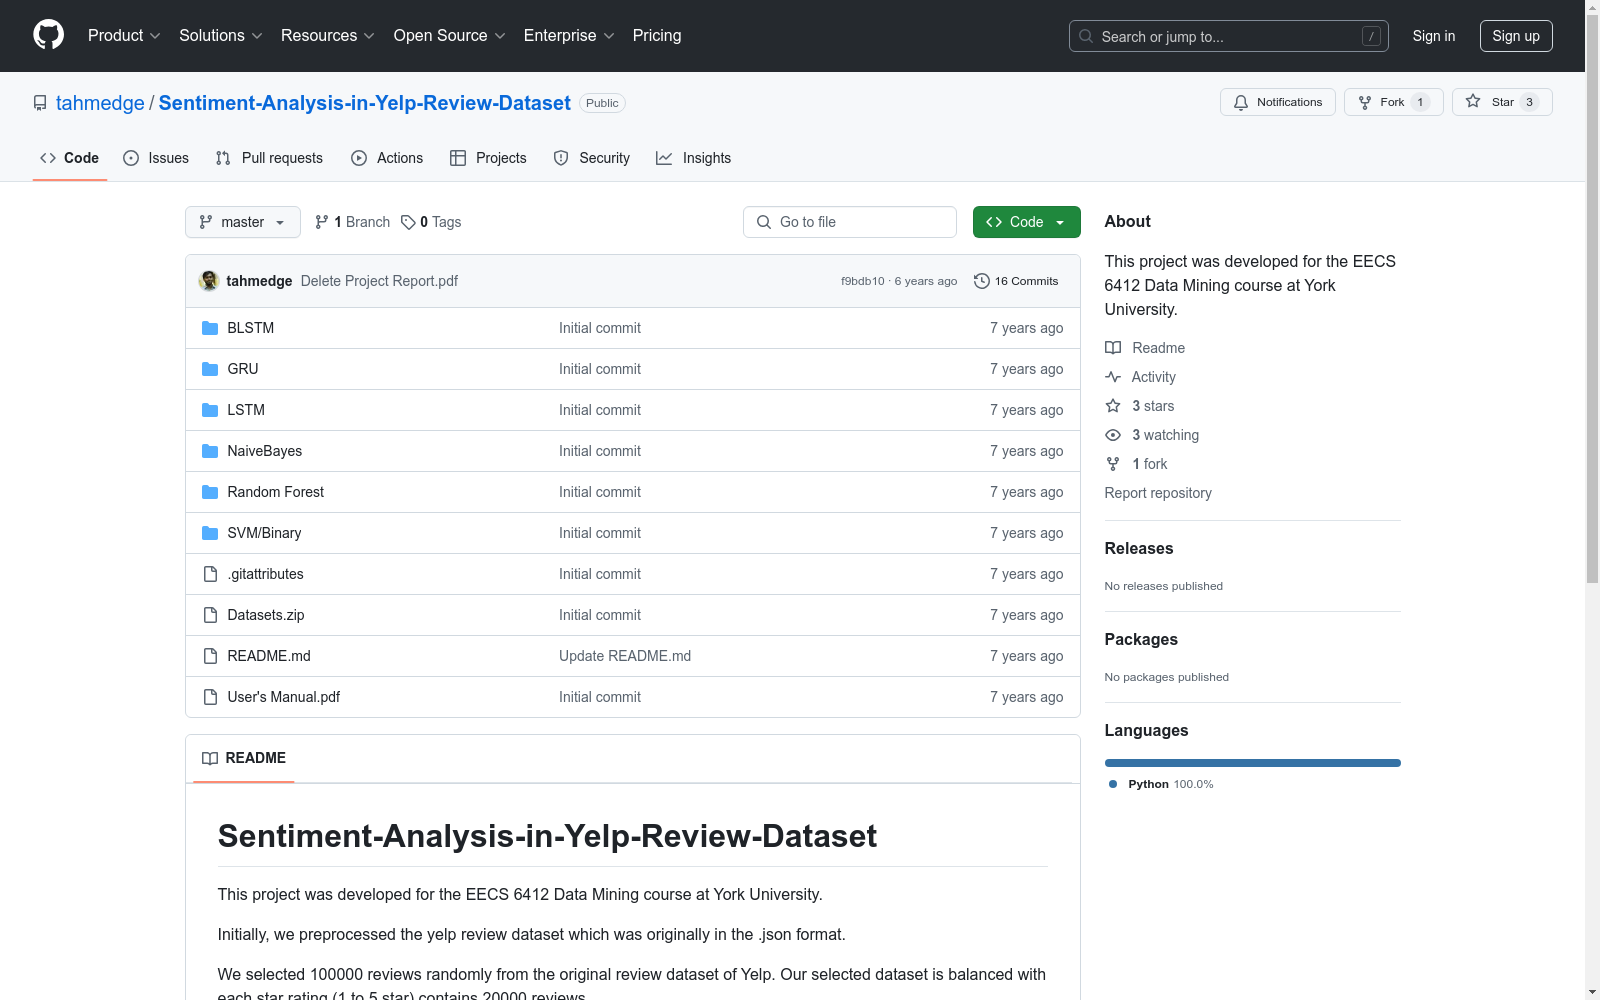The image size is (1600, 1000).
Task: Click the GRU folder icon
Action: click(210, 369)
